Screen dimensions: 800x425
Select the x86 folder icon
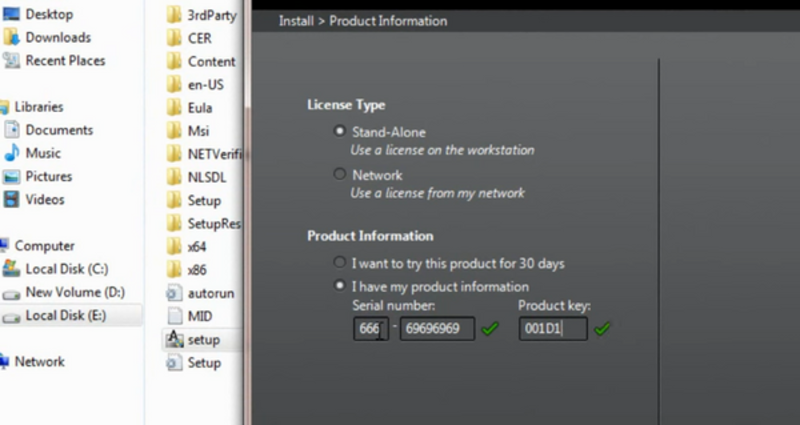tap(174, 269)
